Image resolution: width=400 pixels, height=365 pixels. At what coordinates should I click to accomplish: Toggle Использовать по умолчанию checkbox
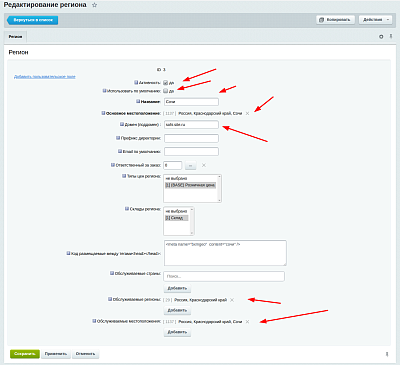point(165,91)
